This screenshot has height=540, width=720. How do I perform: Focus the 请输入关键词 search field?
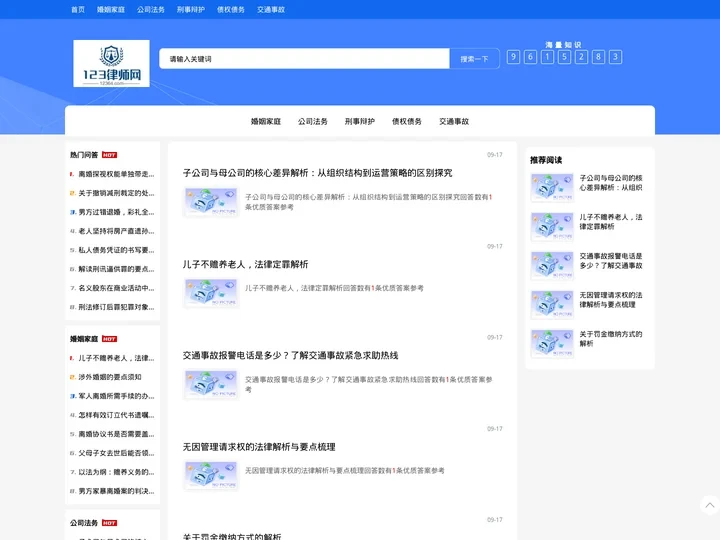[304, 59]
